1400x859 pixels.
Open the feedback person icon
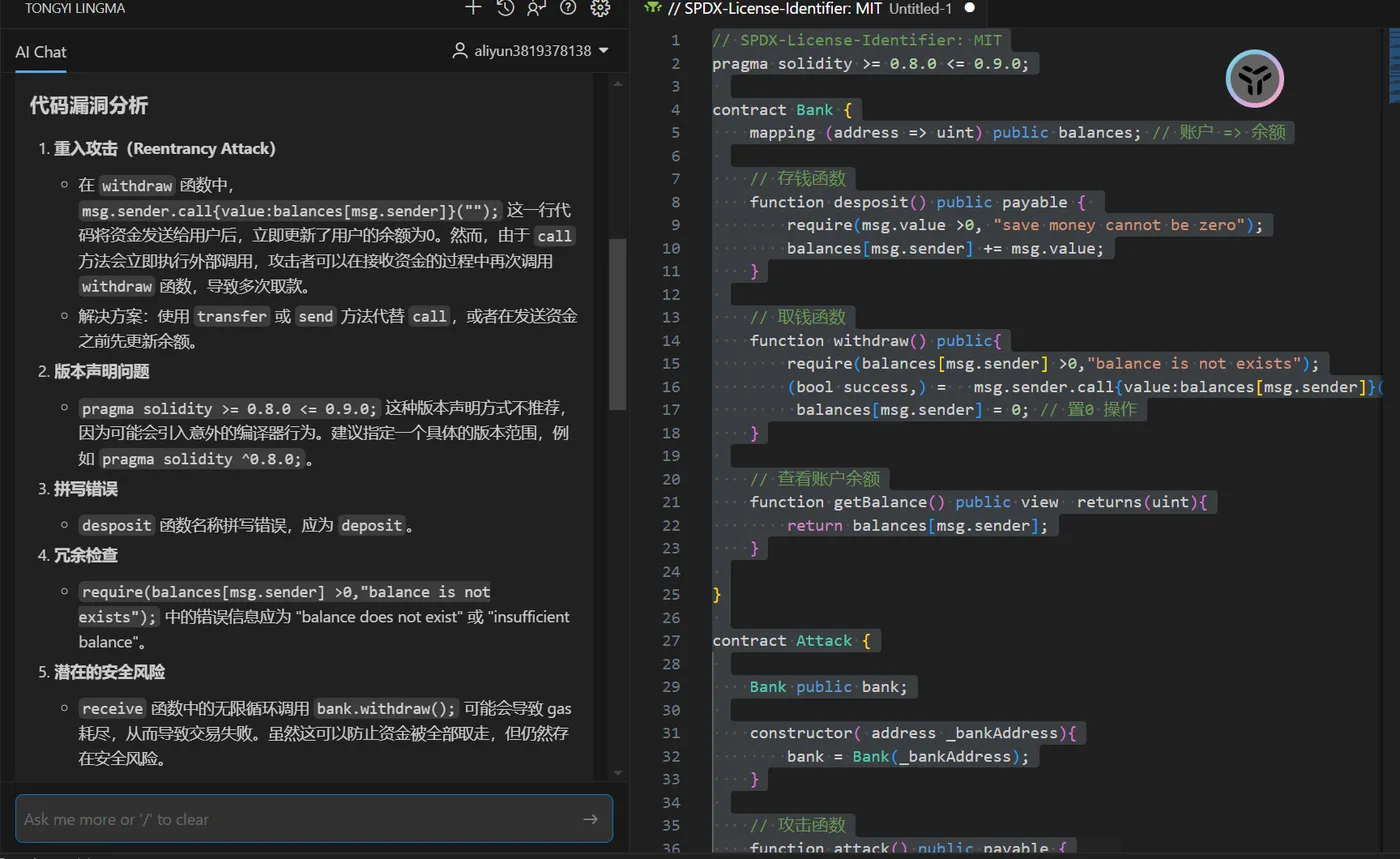pos(537,8)
